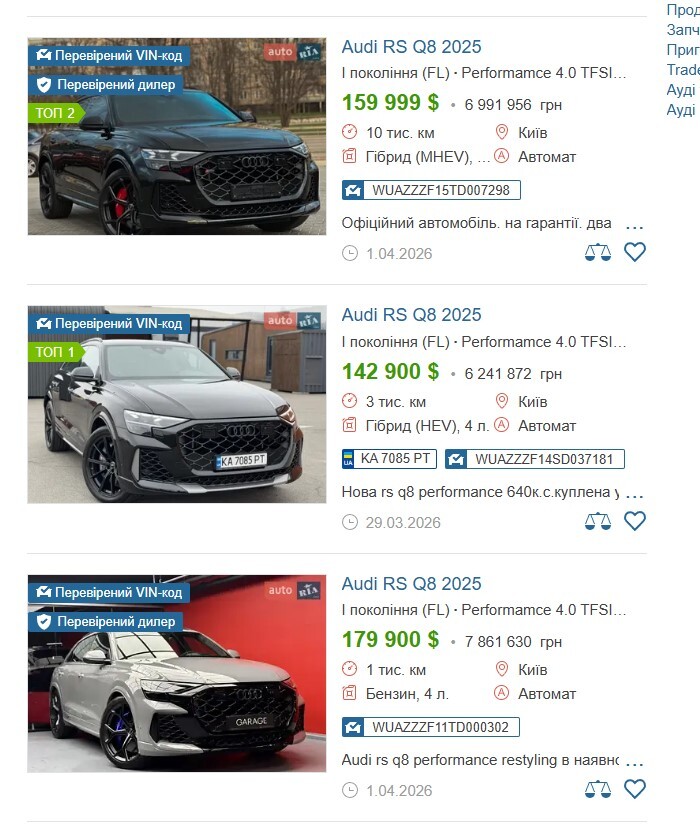Open the first Audi RS Q8 2025 title link
The height and width of the screenshot is (826, 700).
pyautogui.click(x=411, y=47)
